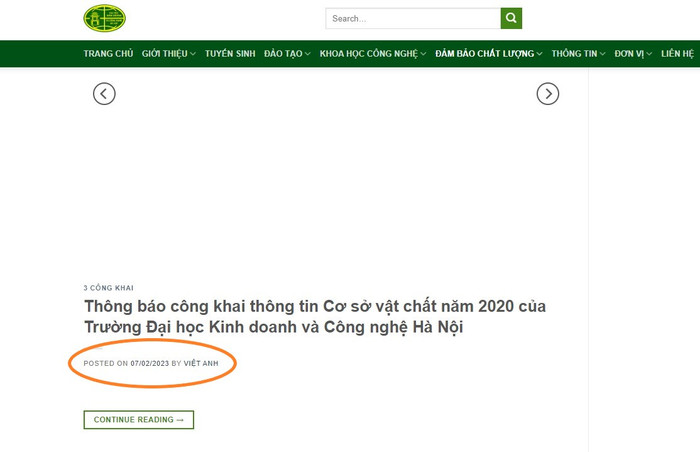This screenshot has height=452, width=700.
Task: Click the chevron arrow beside THÔNG TIN
Action: [602, 54]
